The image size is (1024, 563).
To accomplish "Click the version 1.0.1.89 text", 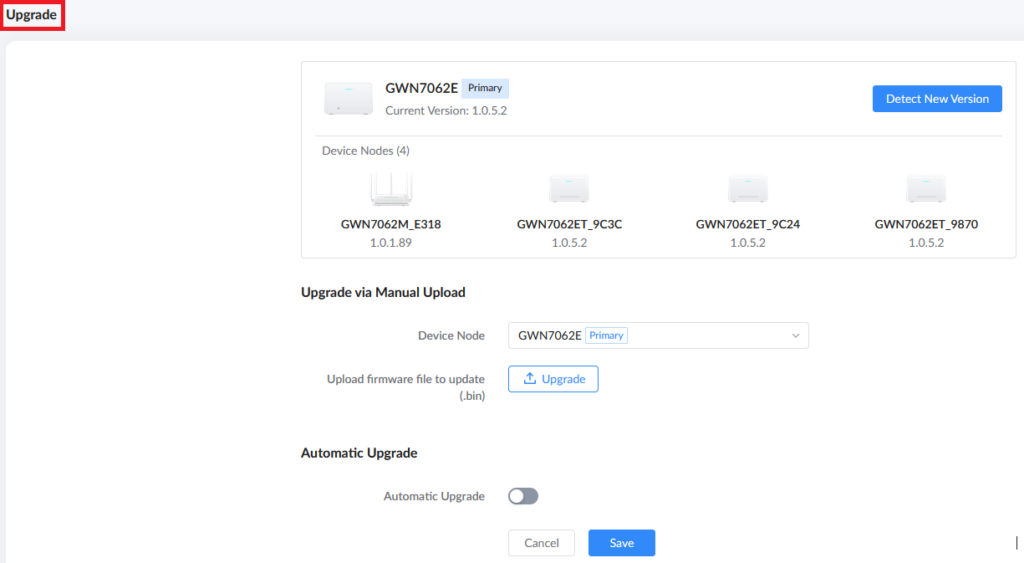I will (x=391, y=242).
